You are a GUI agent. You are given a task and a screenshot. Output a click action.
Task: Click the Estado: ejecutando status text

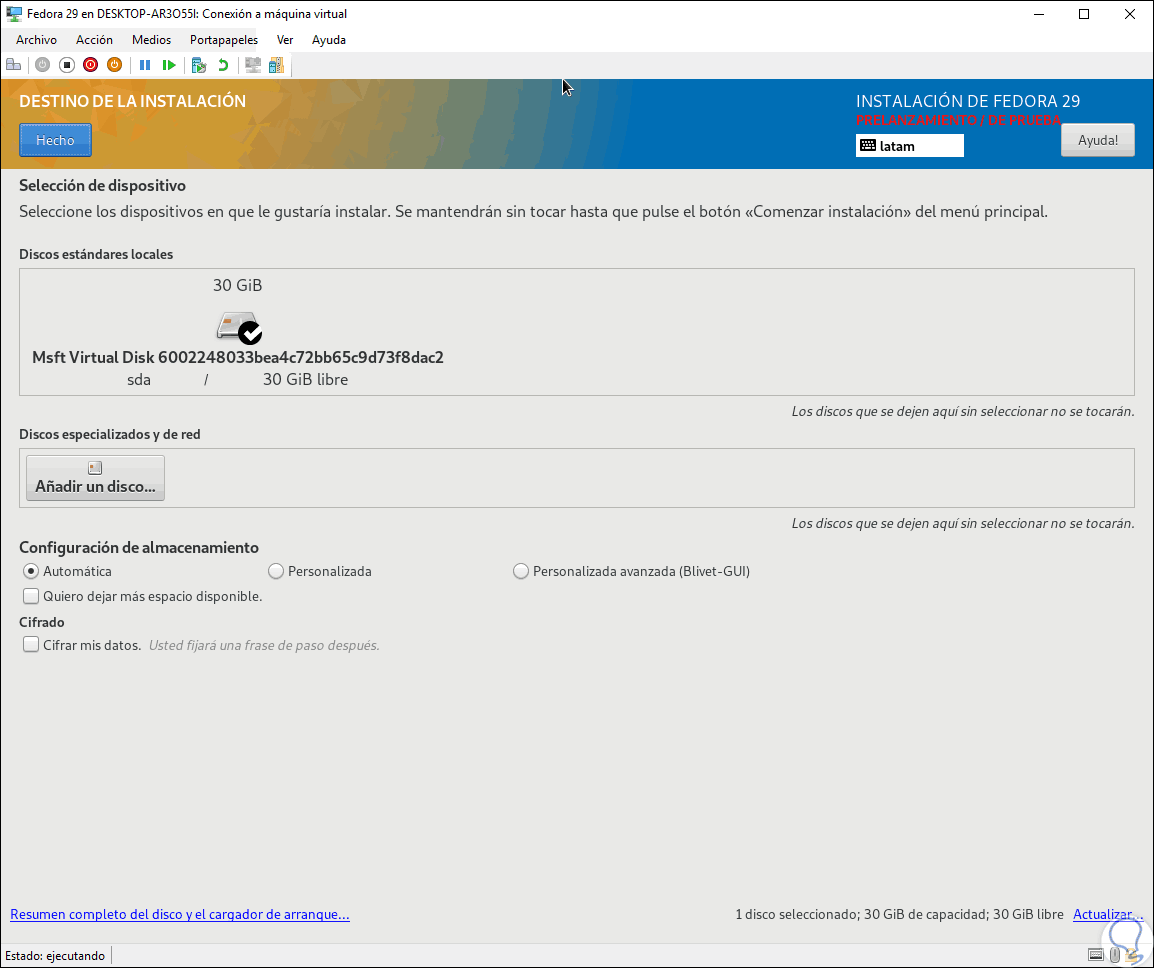coord(55,955)
